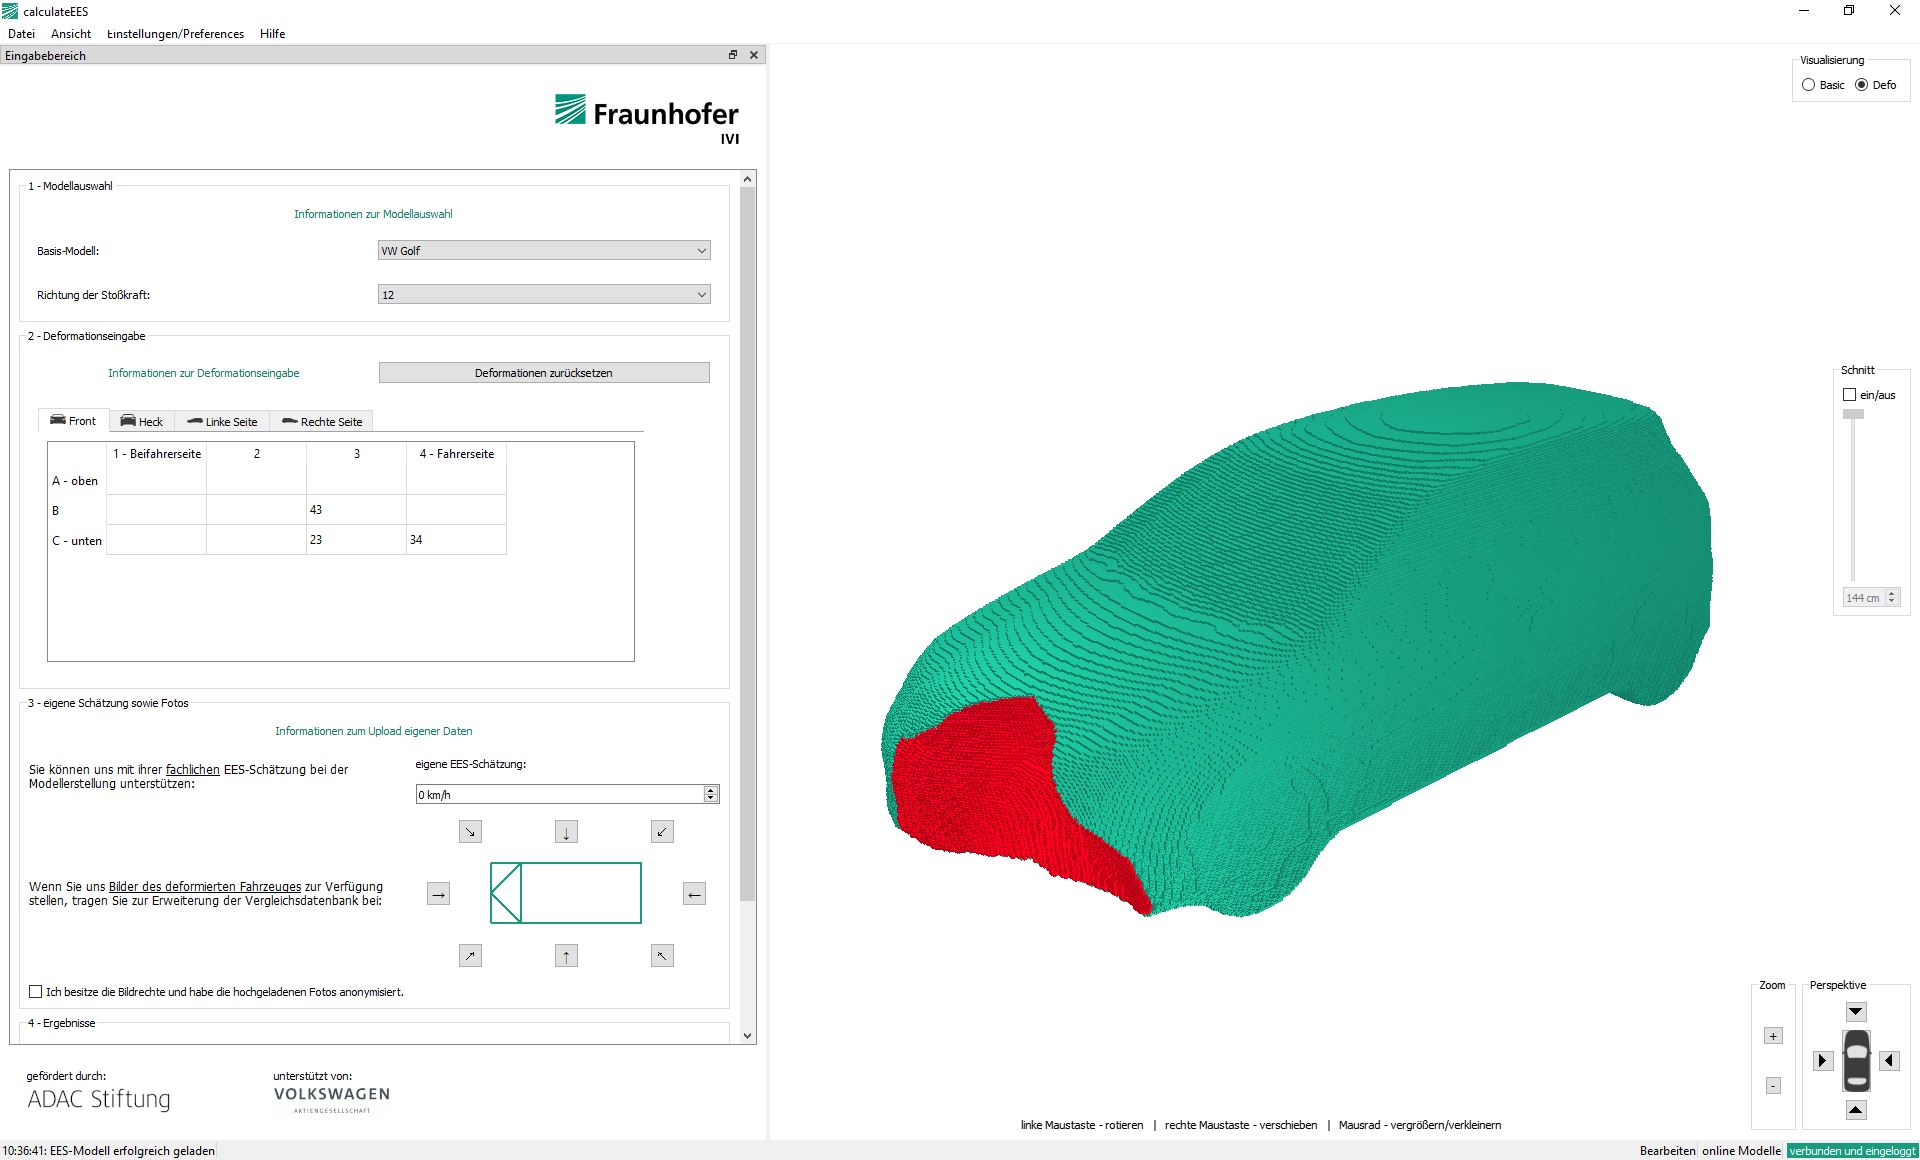Image resolution: width=1920 pixels, height=1160 pixels.
Task: Switch to the Front tab
Action: pos(73,421)
